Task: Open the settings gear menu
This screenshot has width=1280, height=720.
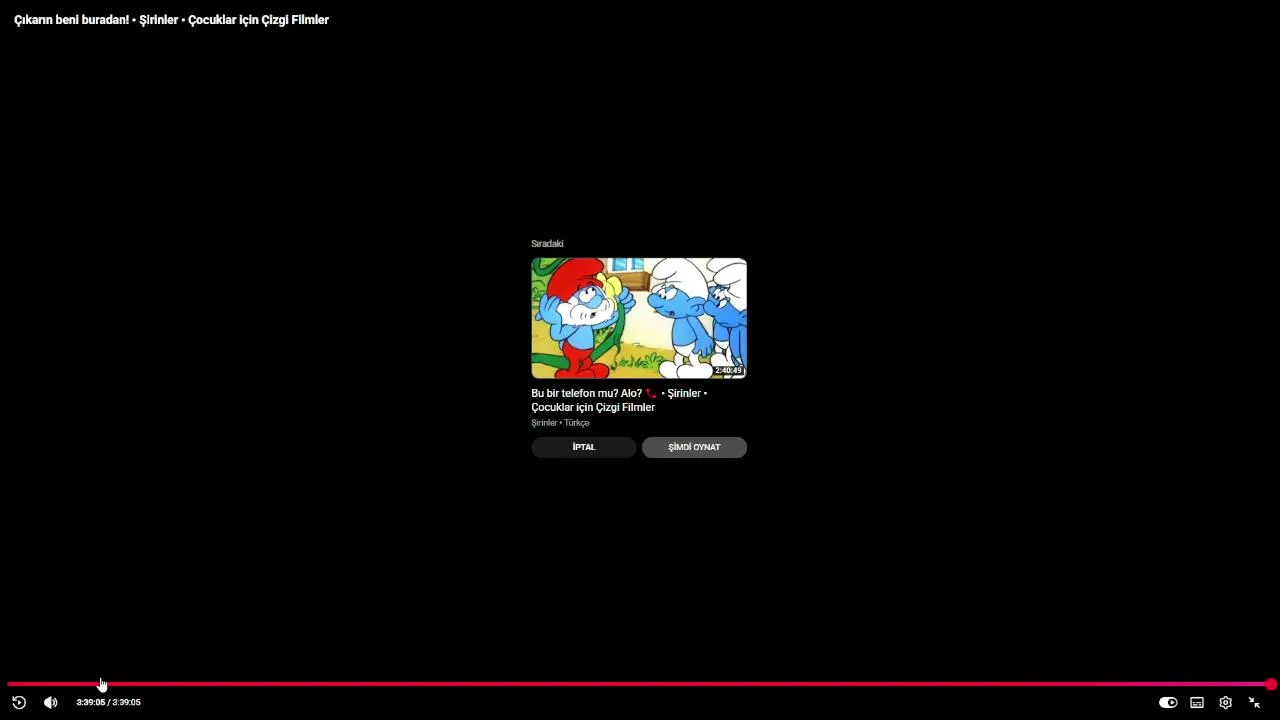Action: pyautogui.click(x=1225, y=702)
